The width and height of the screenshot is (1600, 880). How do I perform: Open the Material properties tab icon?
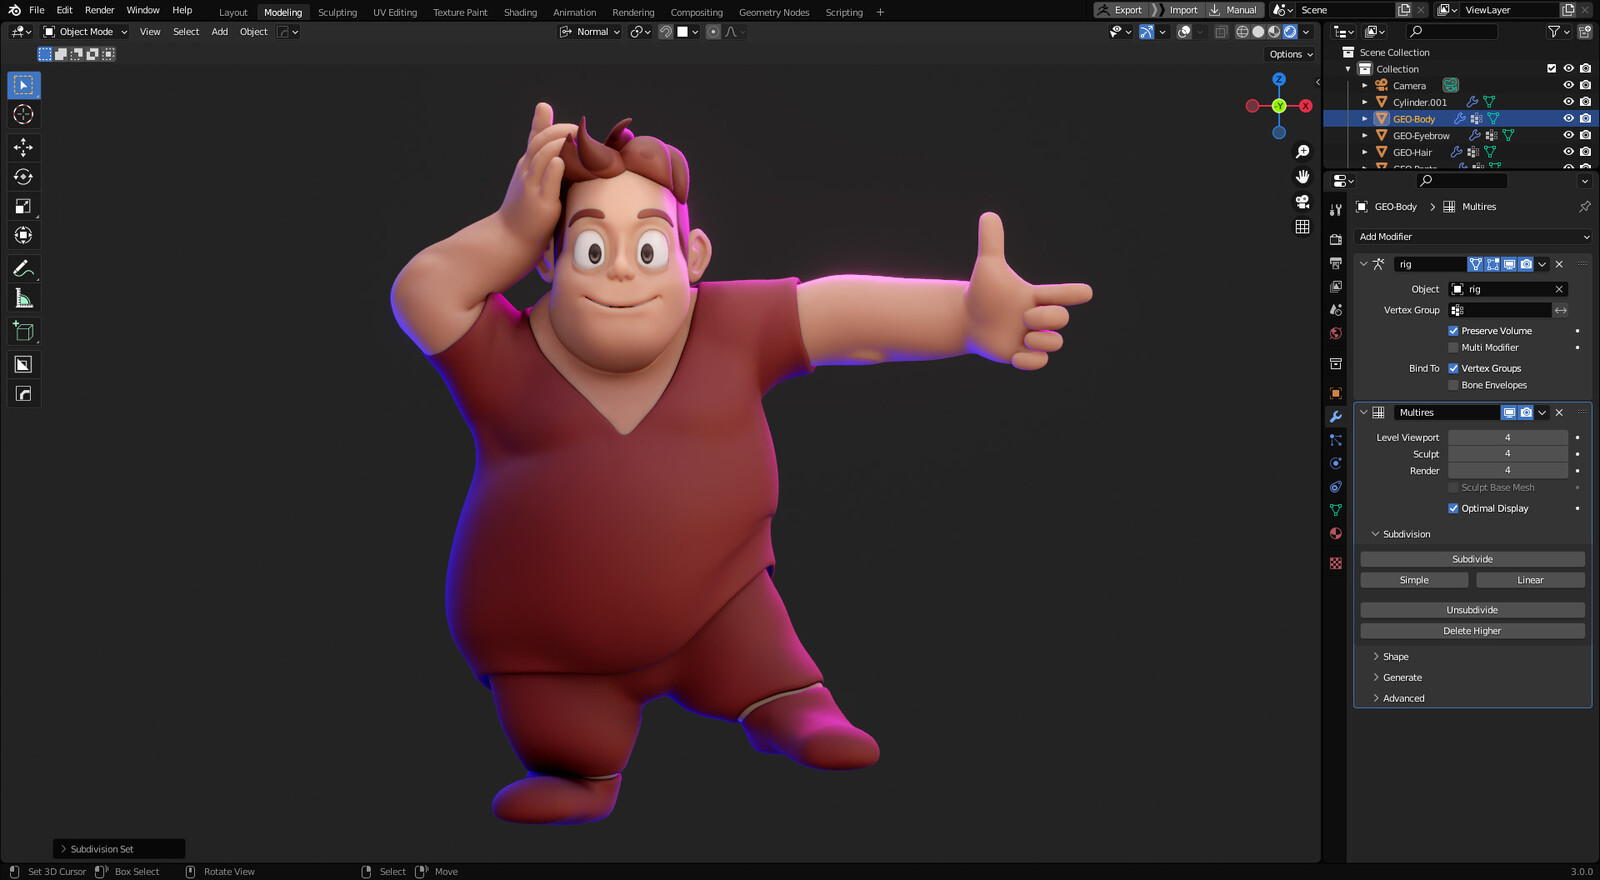point(1336,534)
